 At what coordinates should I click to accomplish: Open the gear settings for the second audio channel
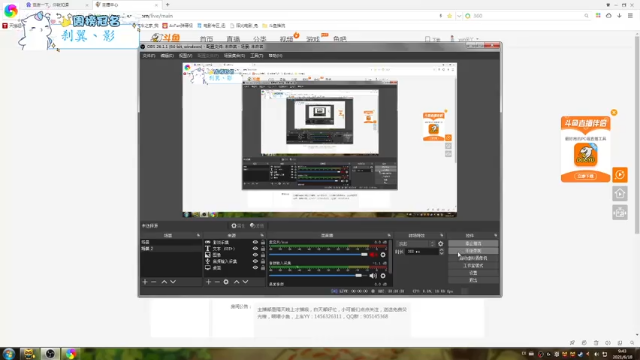coord(383,276)
